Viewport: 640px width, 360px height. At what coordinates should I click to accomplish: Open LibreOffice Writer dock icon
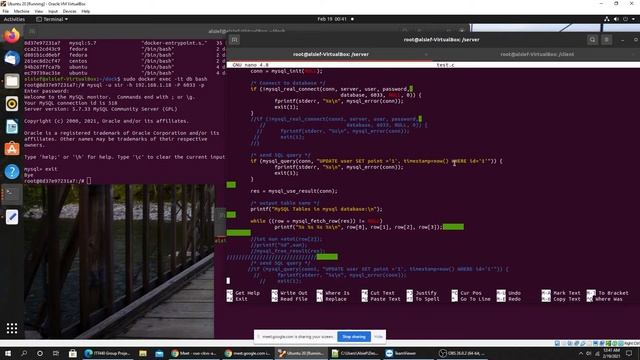pos(11,127)
